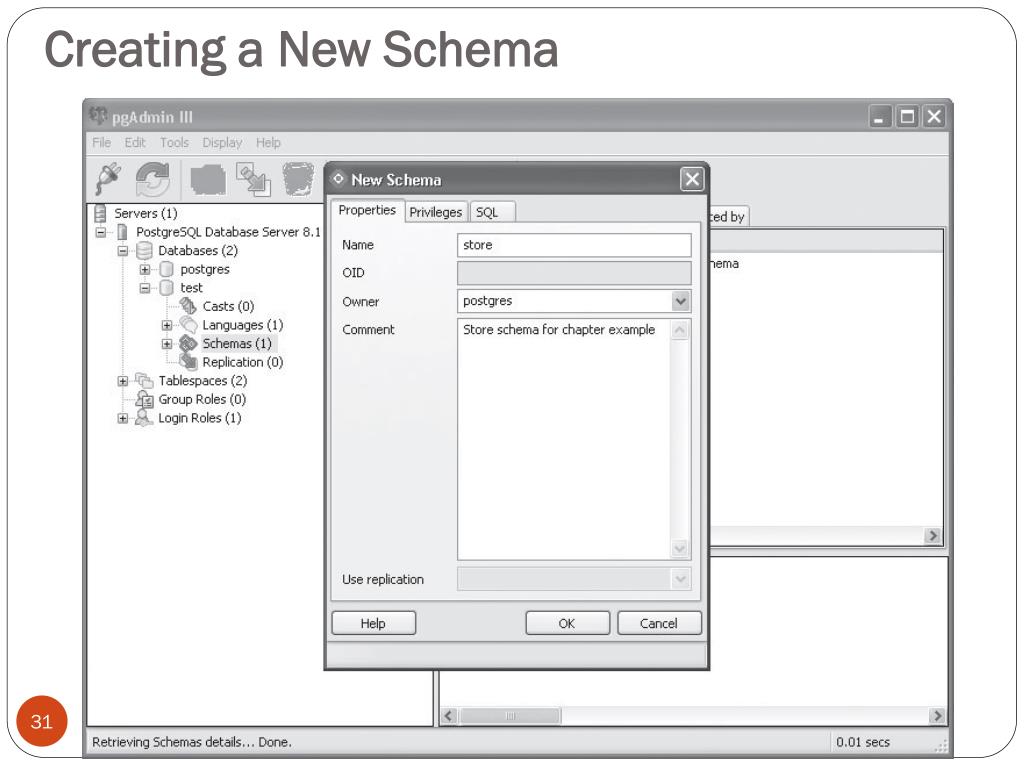The width and height of the screenshot is (1024, 768).
Task: Close the New Schema dialog
Action: point(692,179)
